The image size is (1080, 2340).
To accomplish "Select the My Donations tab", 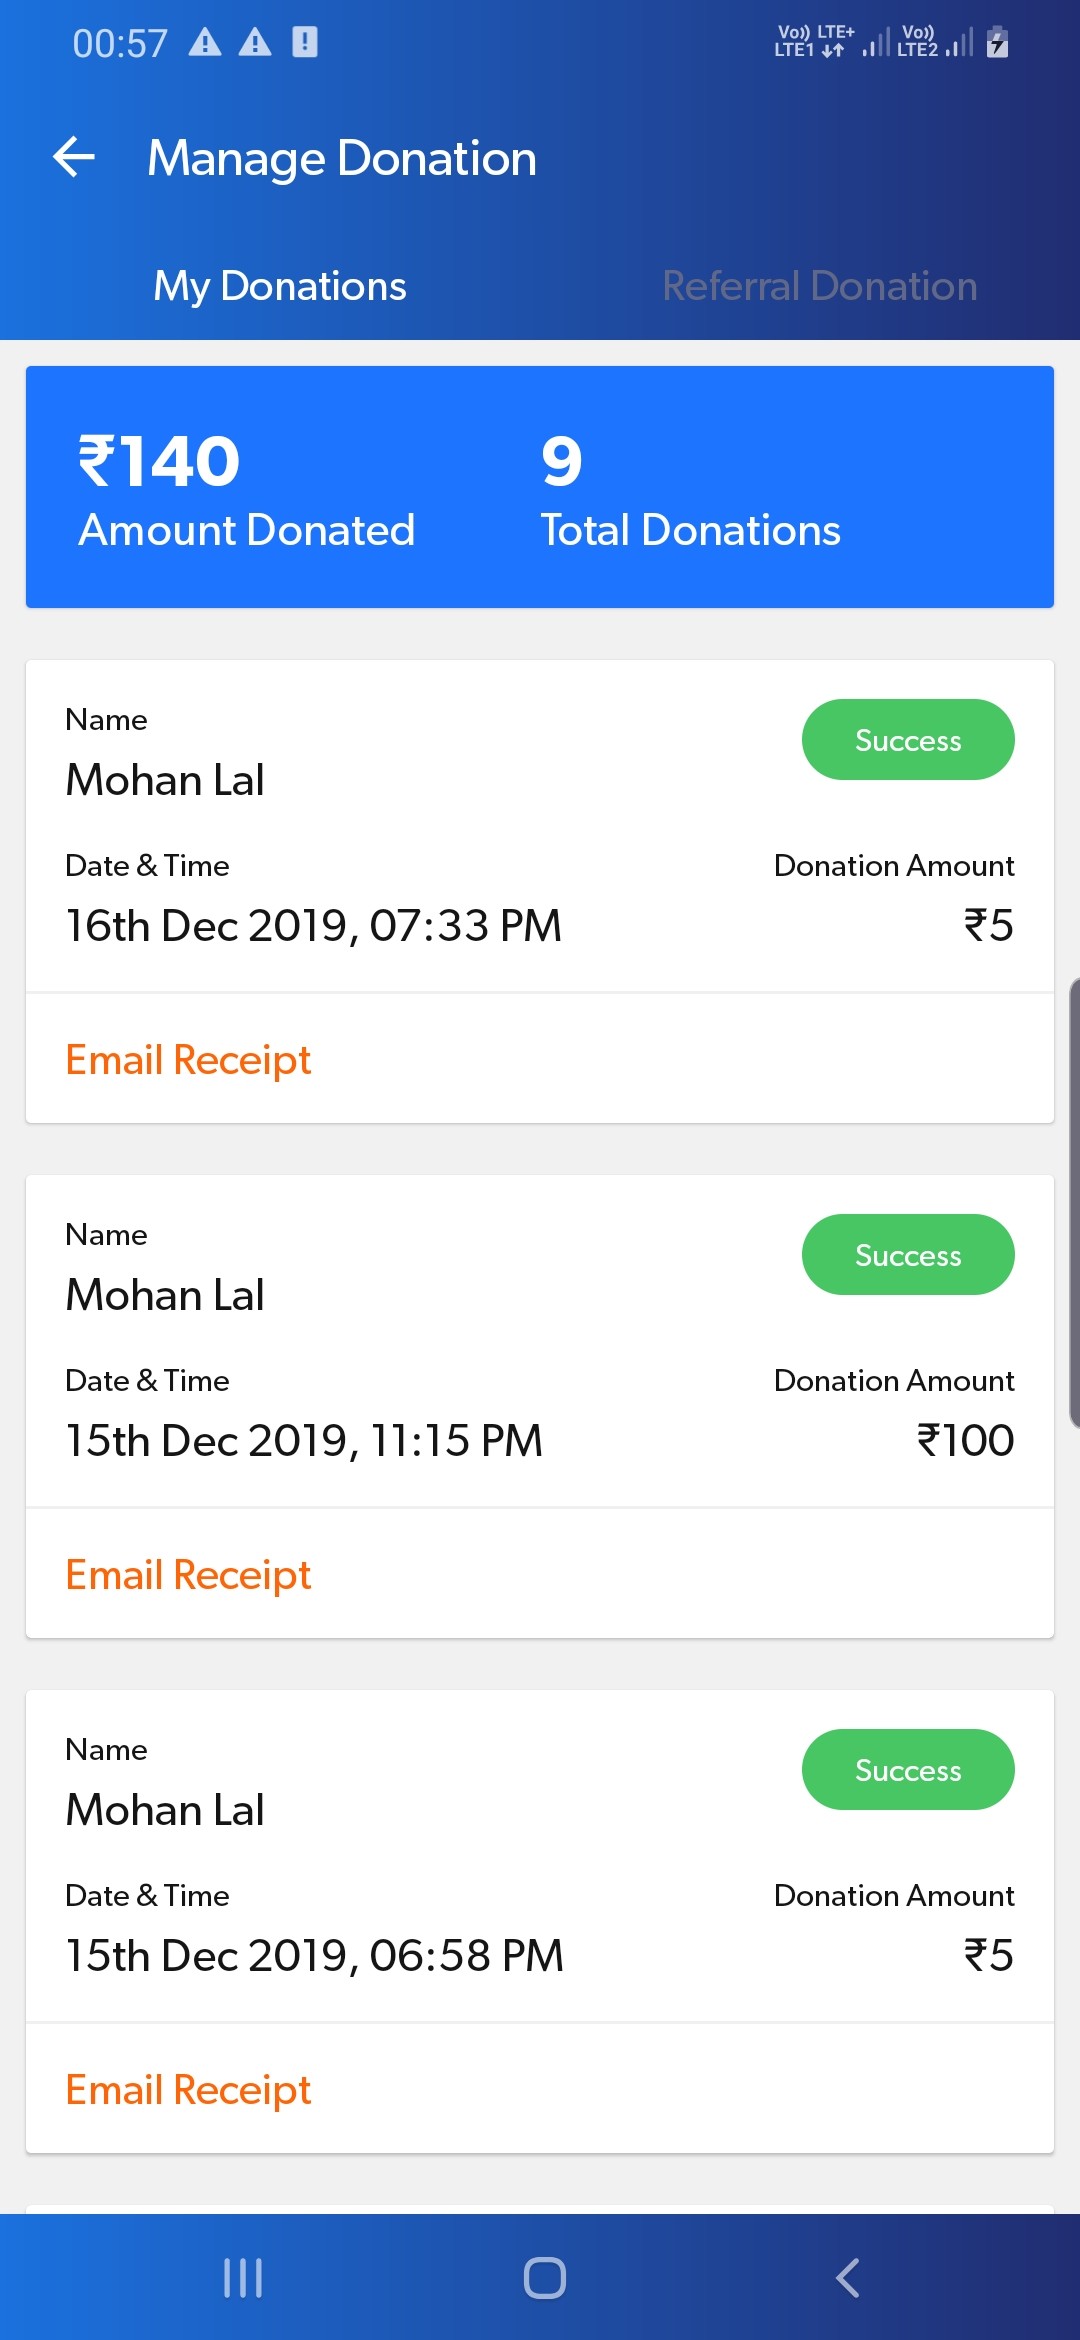I will (x=280, y=286).
